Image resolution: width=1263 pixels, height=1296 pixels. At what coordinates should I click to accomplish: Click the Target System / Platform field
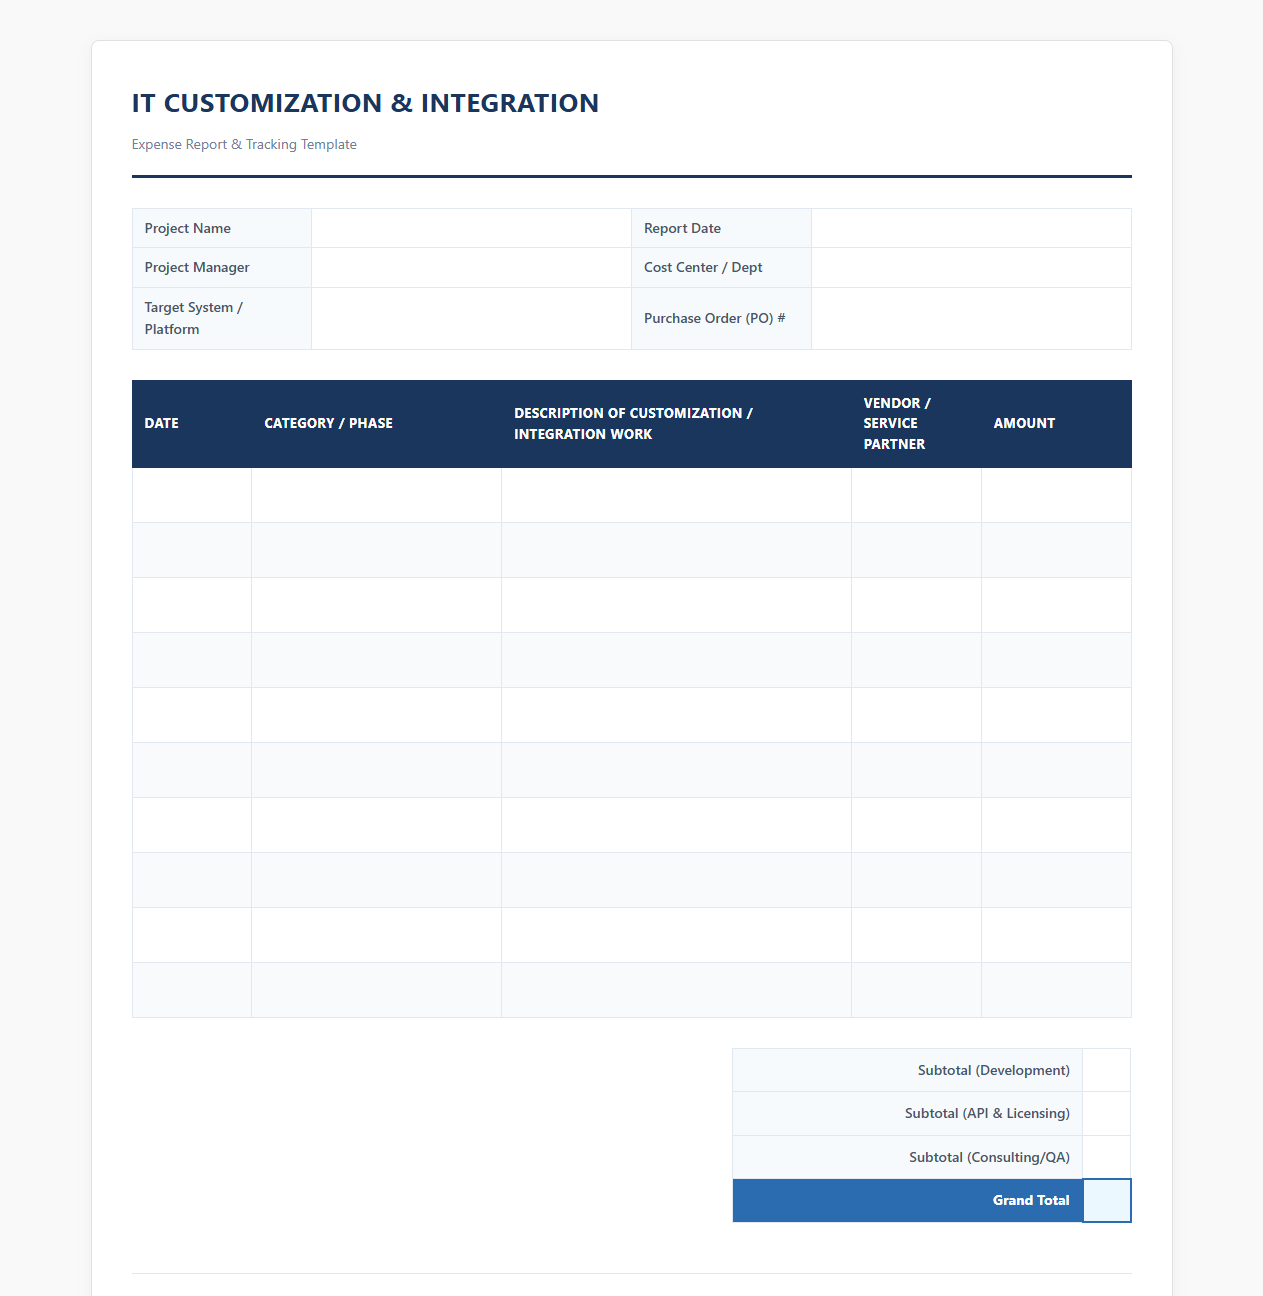point(471,319)
